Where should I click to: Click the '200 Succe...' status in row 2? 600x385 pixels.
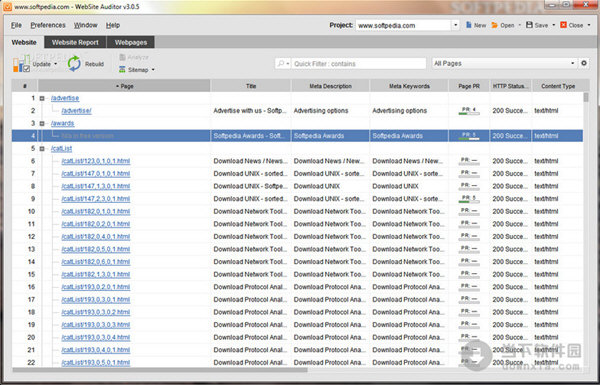510,111
